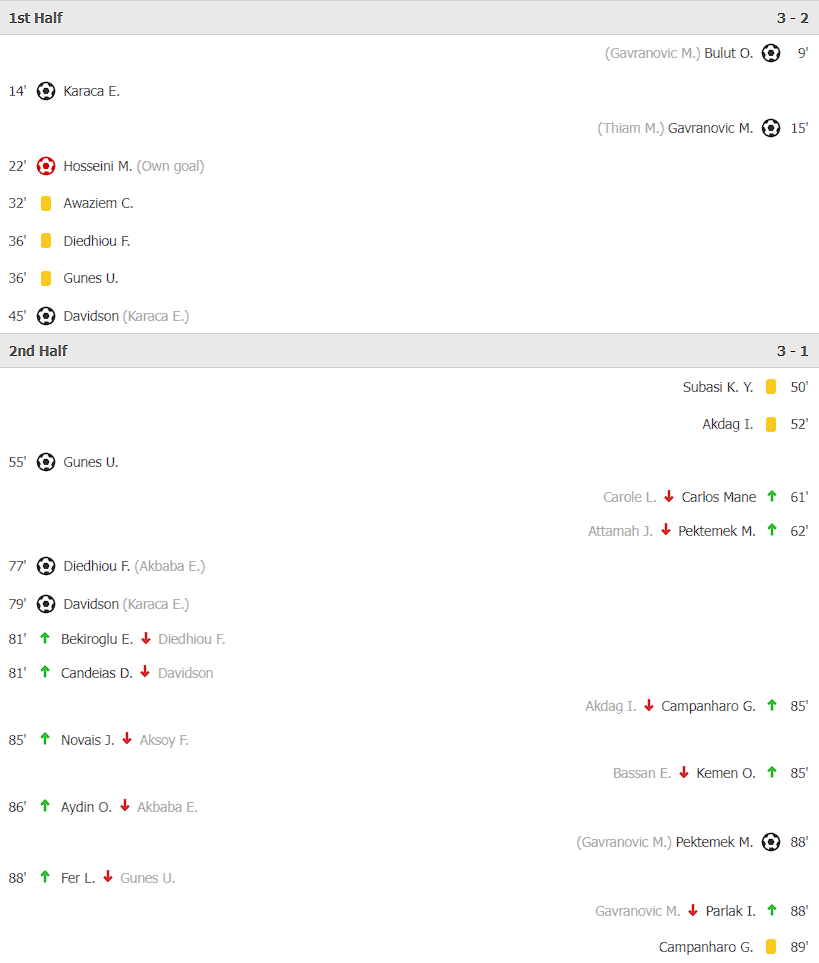Click the goal icon for Pektemek M. at 88'
The width and height of the screenshot is (819, 963).
tap(770, 842)
